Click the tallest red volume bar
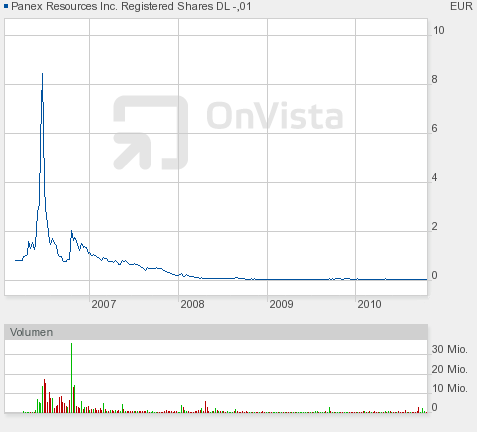 point(44,396)
